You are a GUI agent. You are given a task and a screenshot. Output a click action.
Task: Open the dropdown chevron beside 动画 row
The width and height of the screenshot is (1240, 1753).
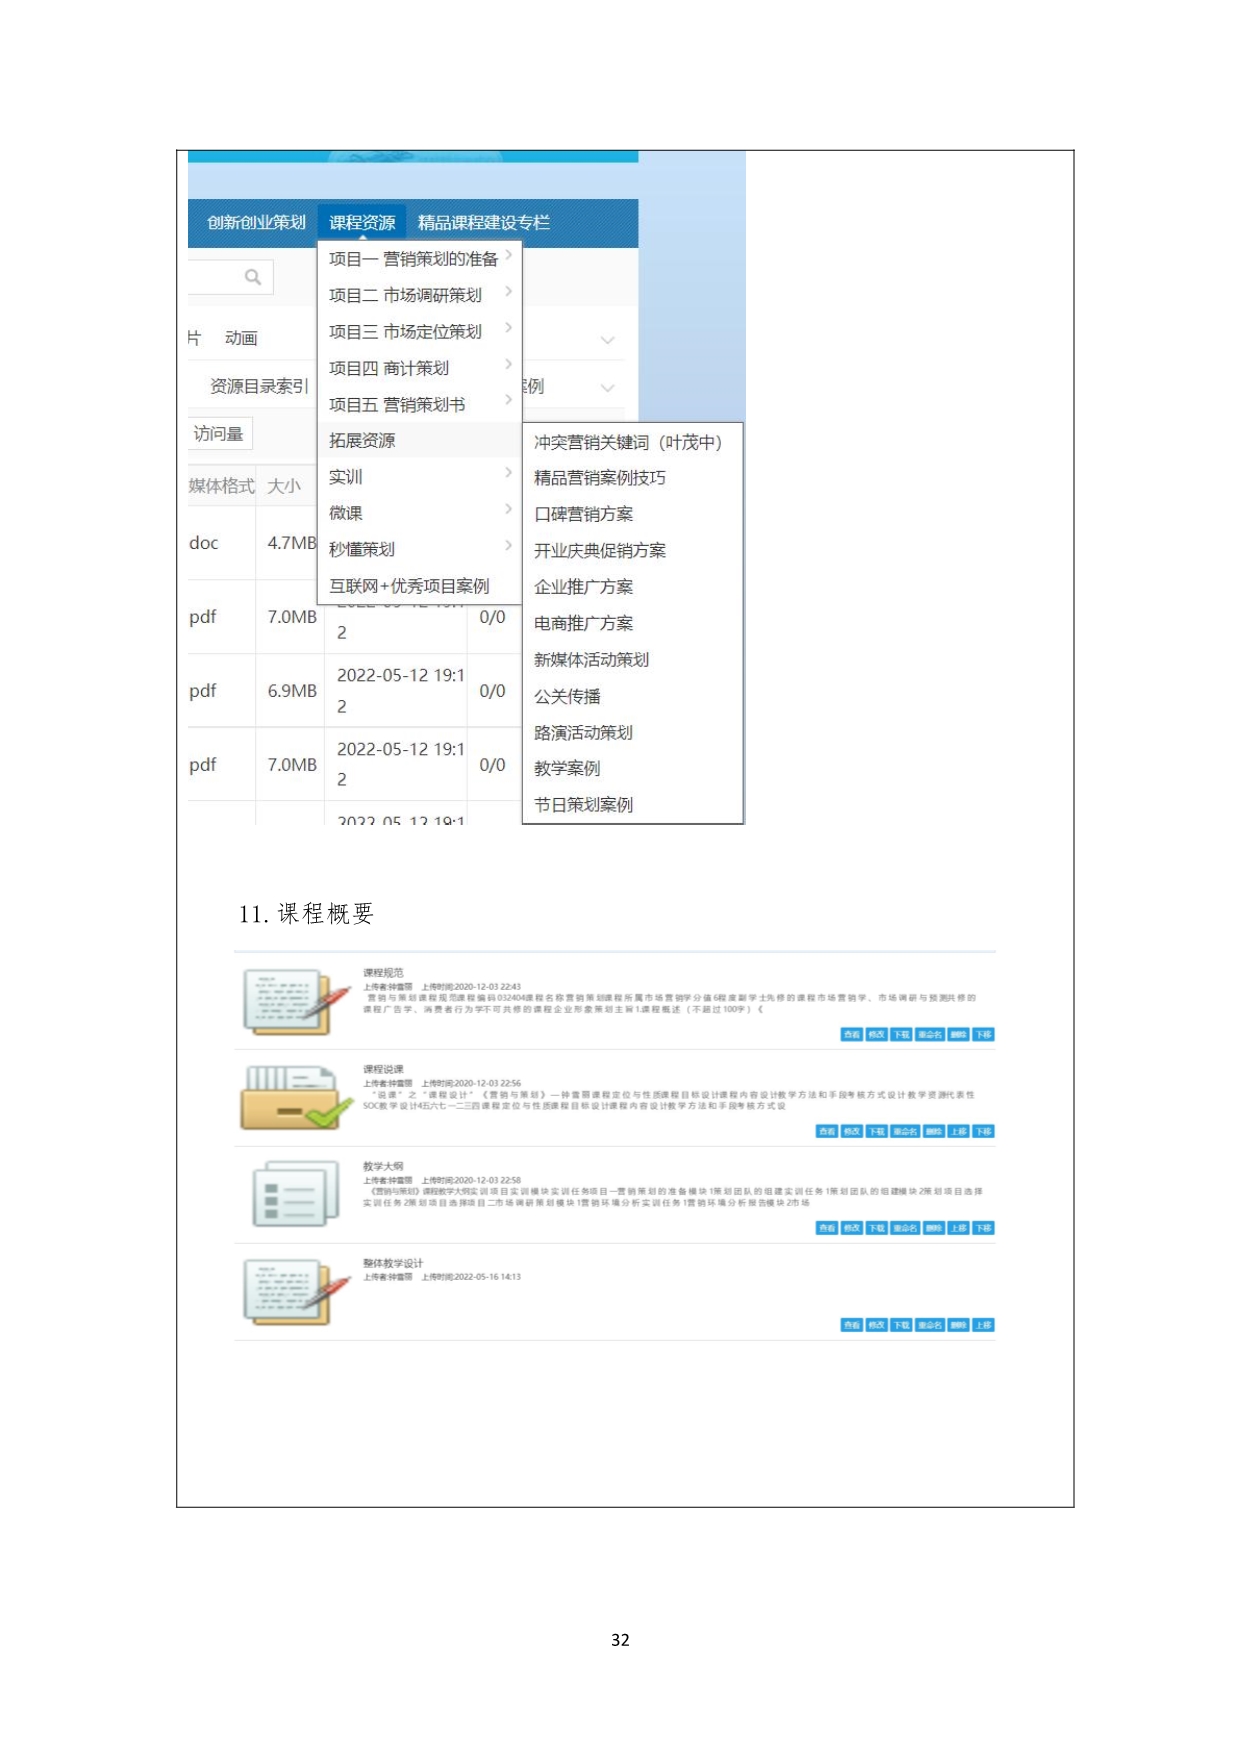[x=607, y=340]
